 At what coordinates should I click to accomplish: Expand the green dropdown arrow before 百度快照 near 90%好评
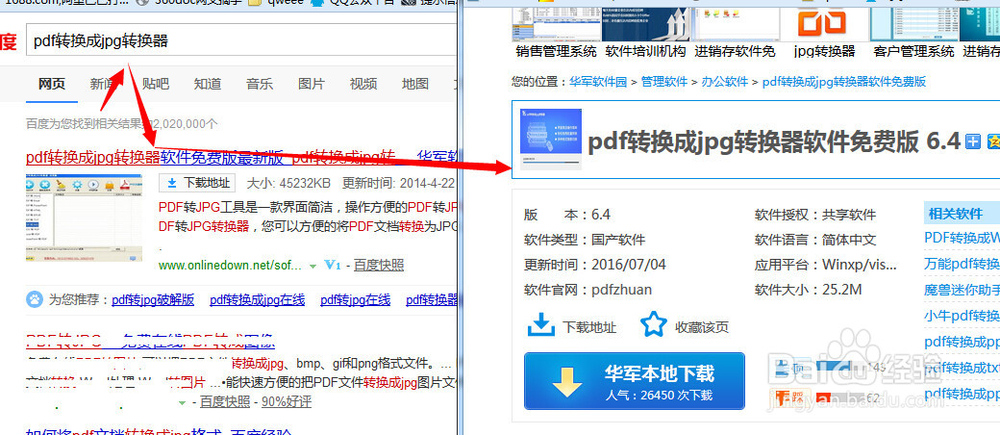pyautogui.click(x=184, y=402)
